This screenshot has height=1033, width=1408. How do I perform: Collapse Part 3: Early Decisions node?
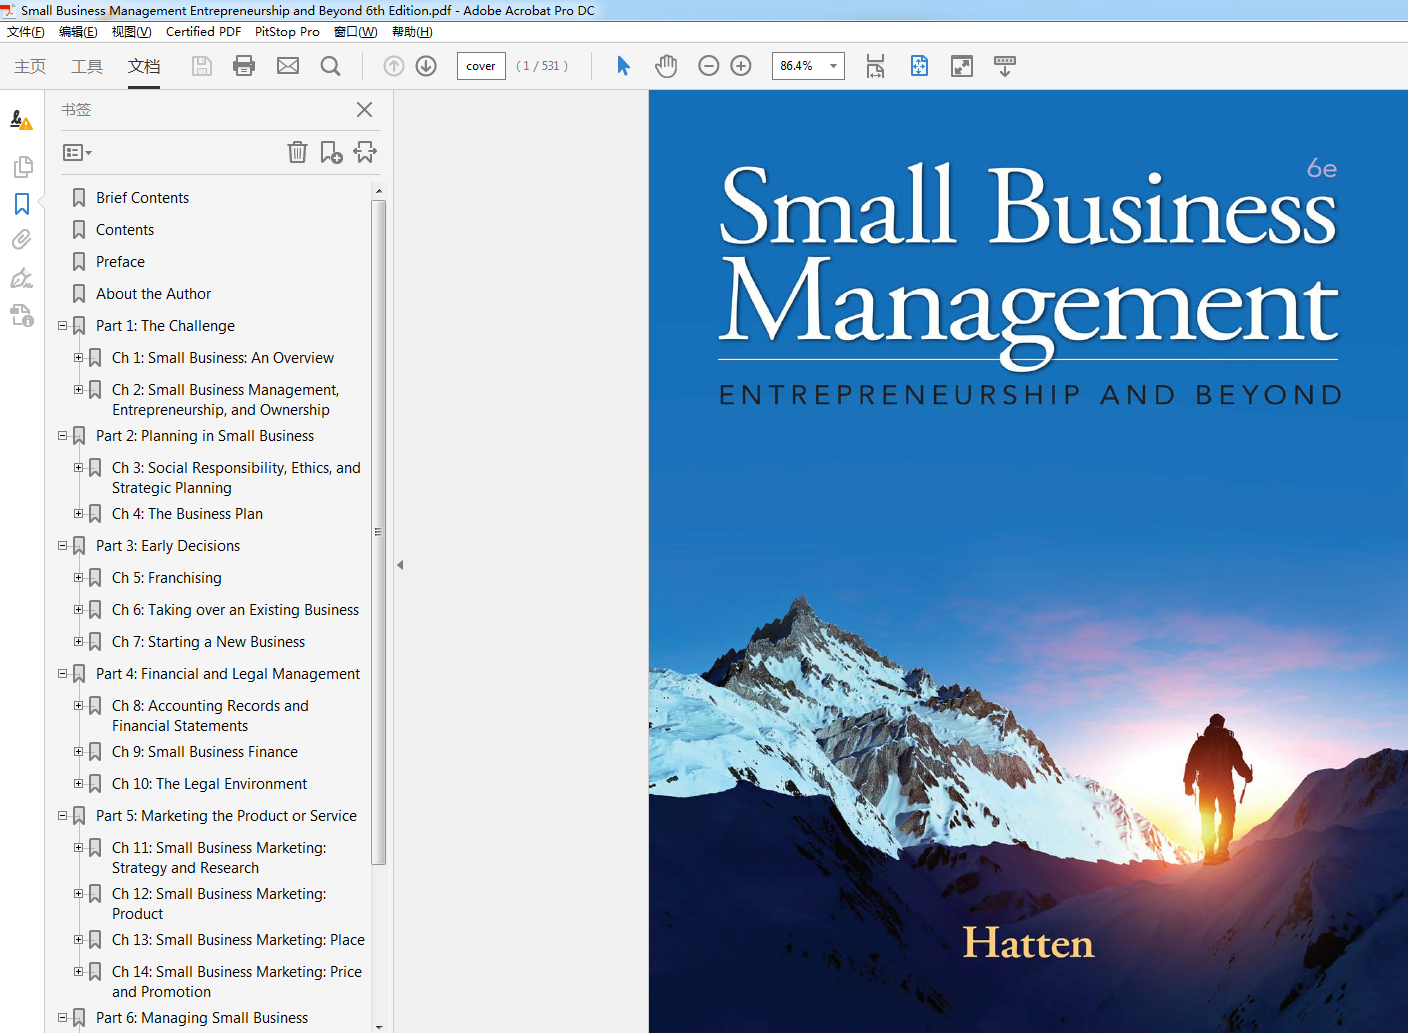click(x=63, y=545)
